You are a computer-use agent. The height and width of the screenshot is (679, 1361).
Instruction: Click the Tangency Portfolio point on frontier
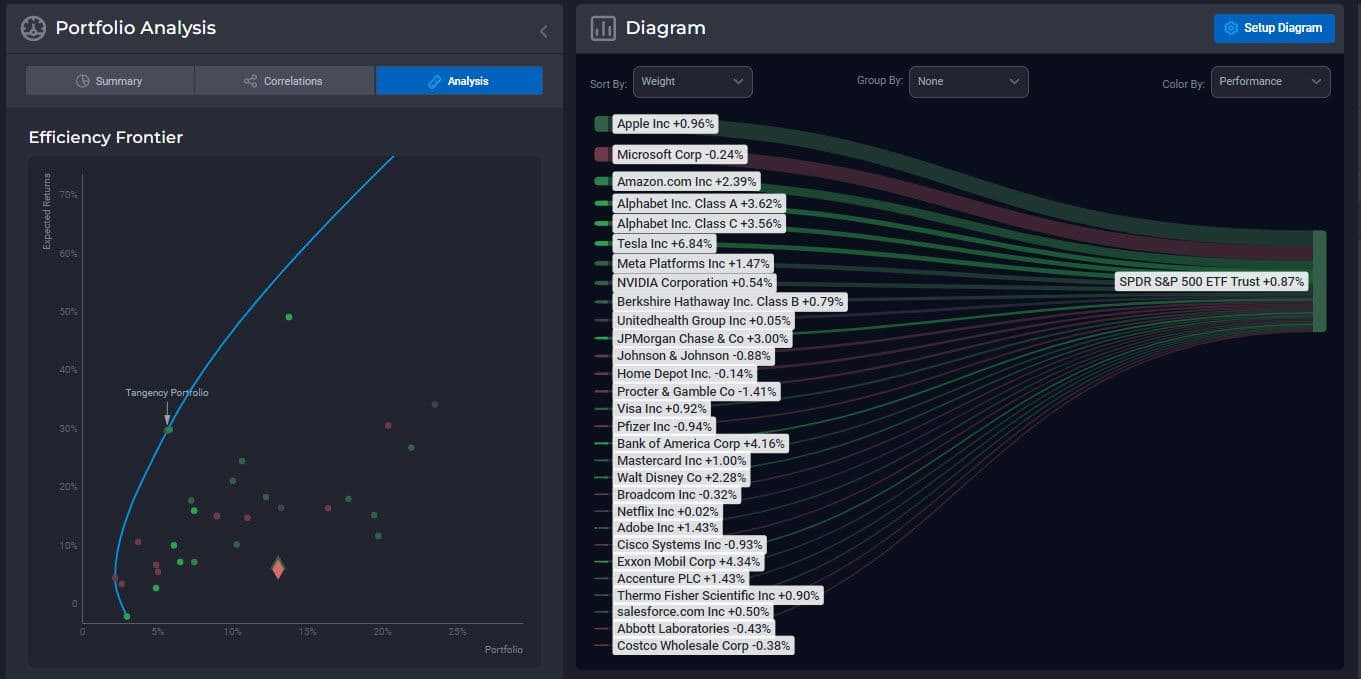coord(169,429)
